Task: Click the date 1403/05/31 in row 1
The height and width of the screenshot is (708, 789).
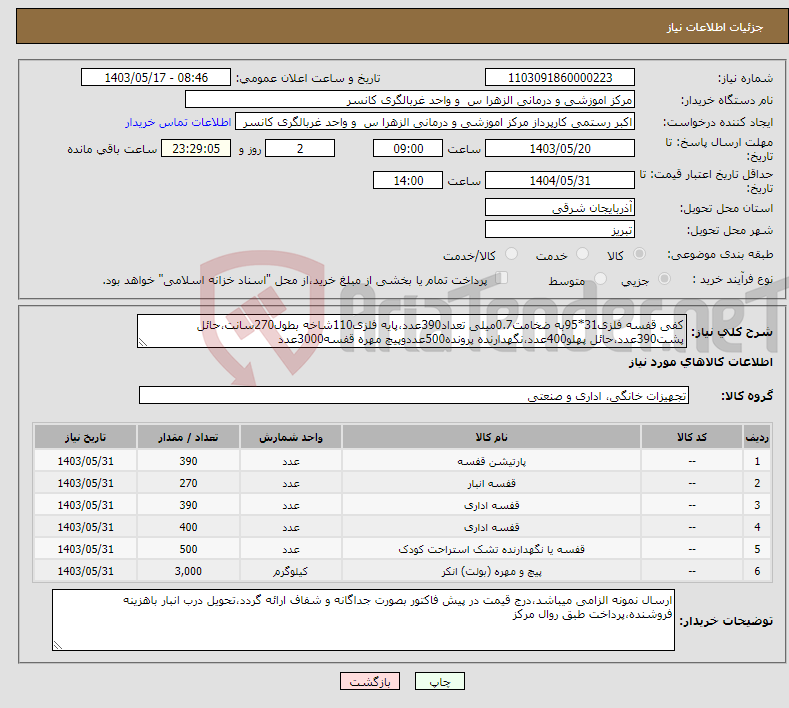Action: pyautogui.click(x=86, y=461)
